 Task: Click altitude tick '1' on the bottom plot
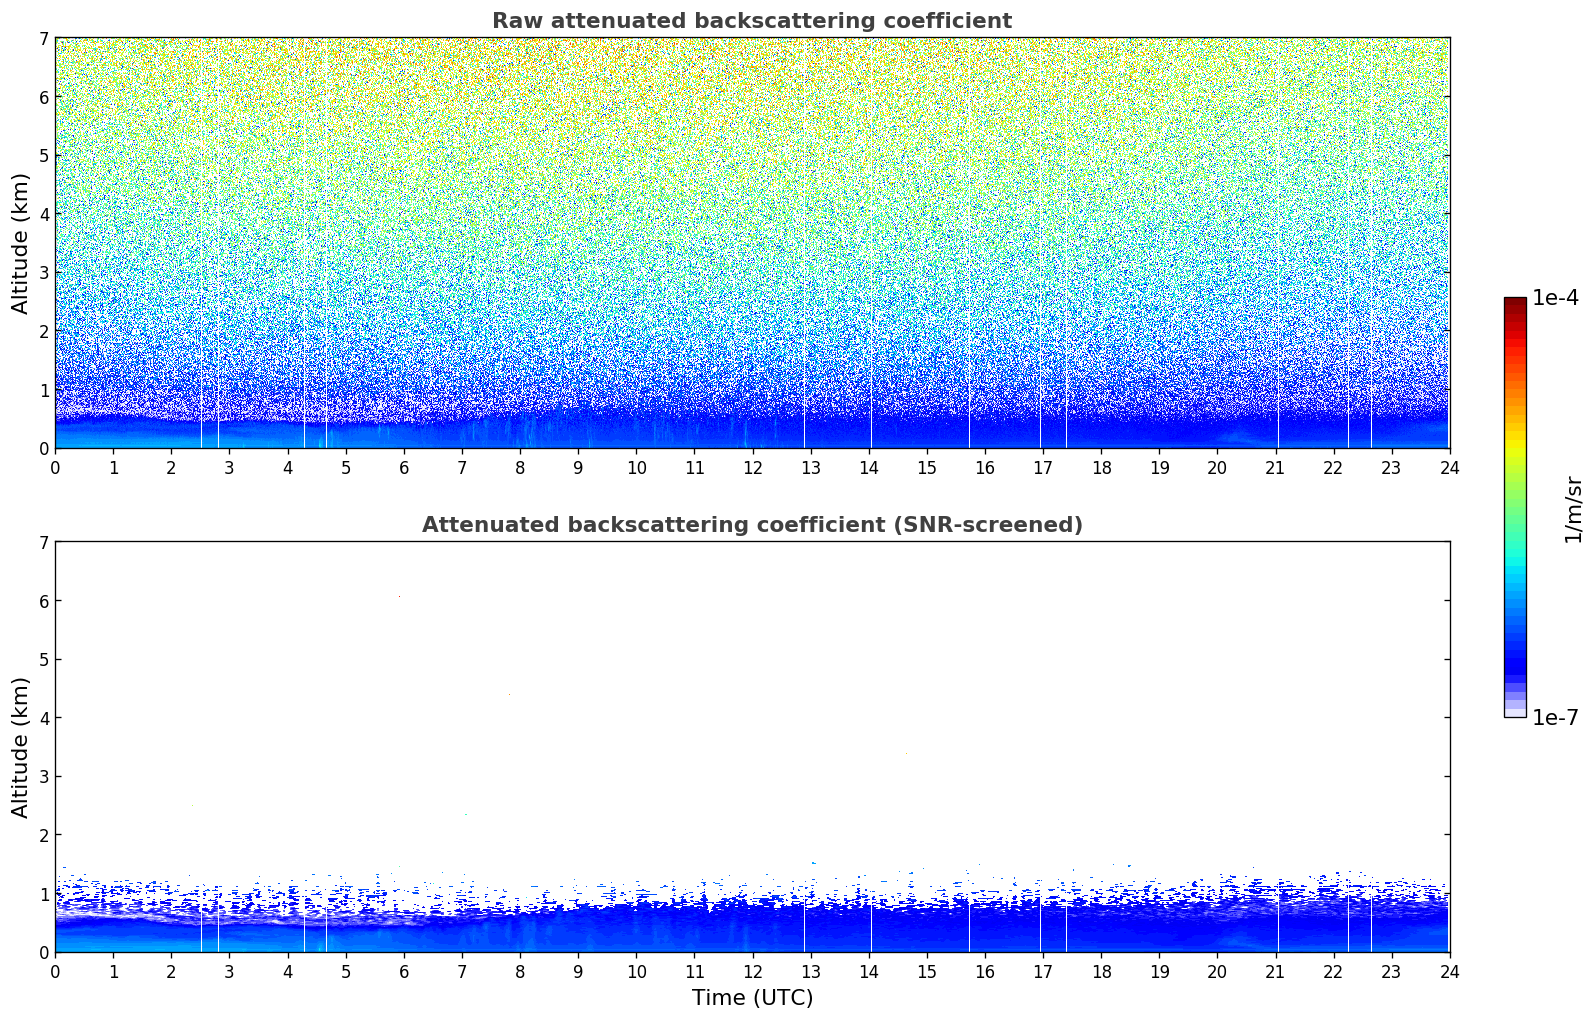(x=43, y=894)
